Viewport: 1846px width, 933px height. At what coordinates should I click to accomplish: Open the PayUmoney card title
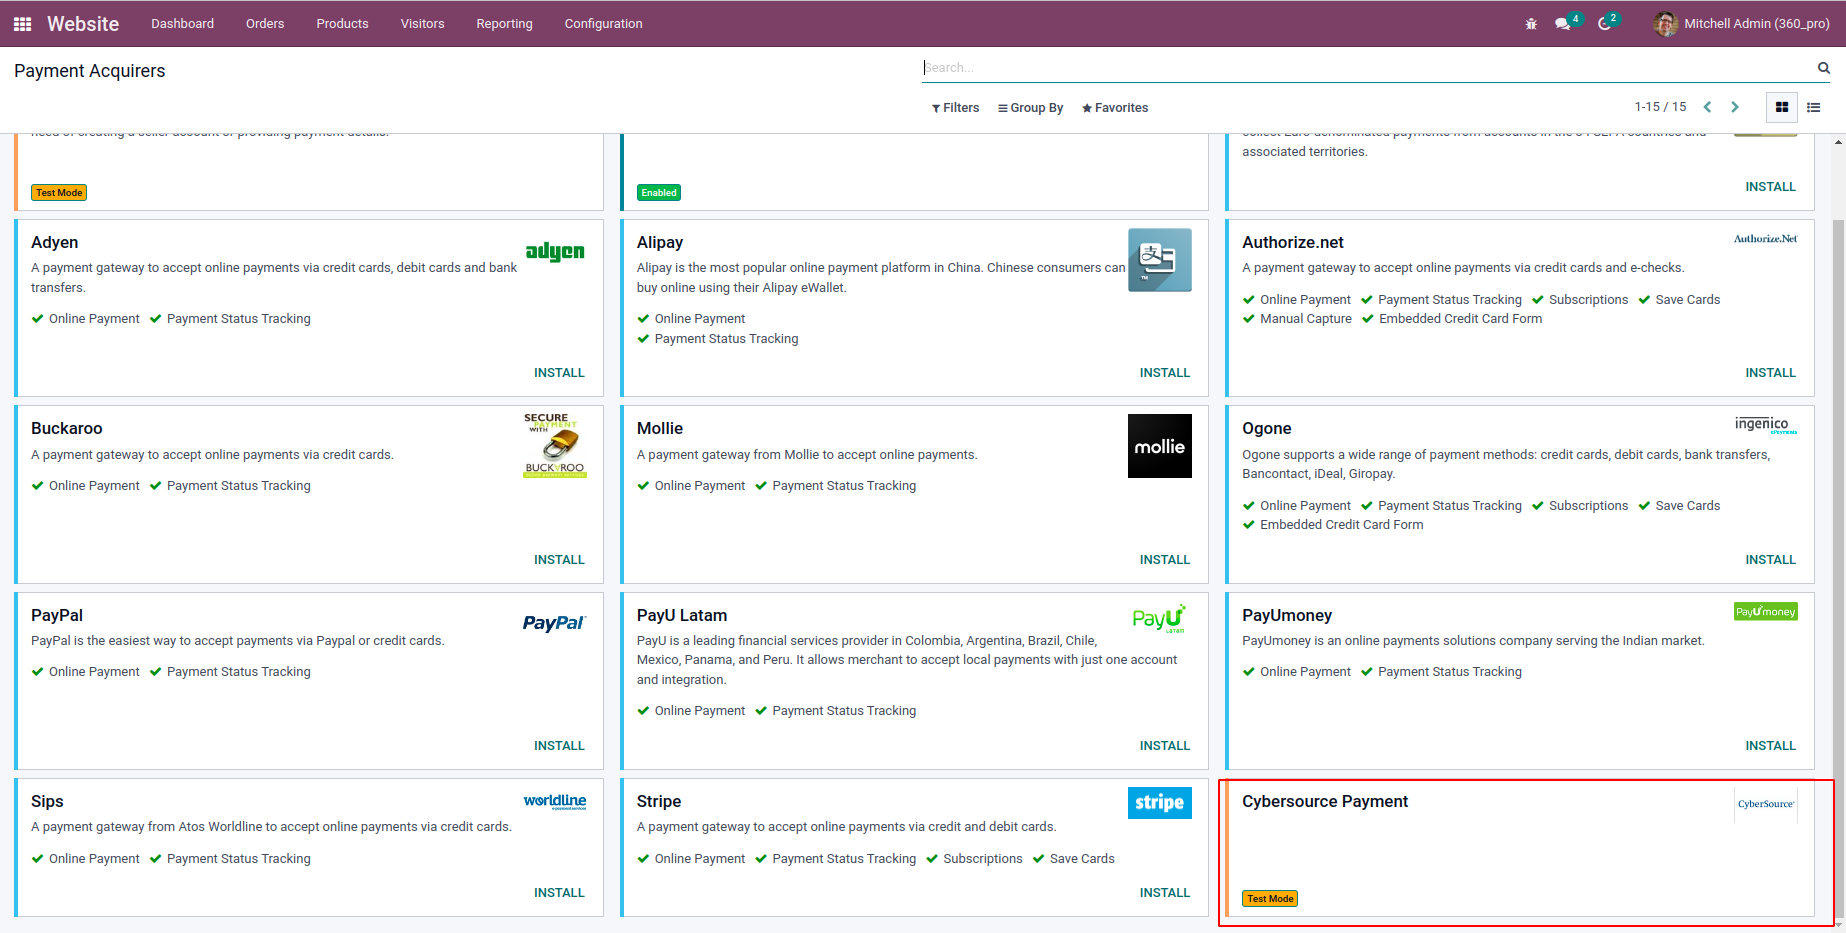click(1287, 616)
